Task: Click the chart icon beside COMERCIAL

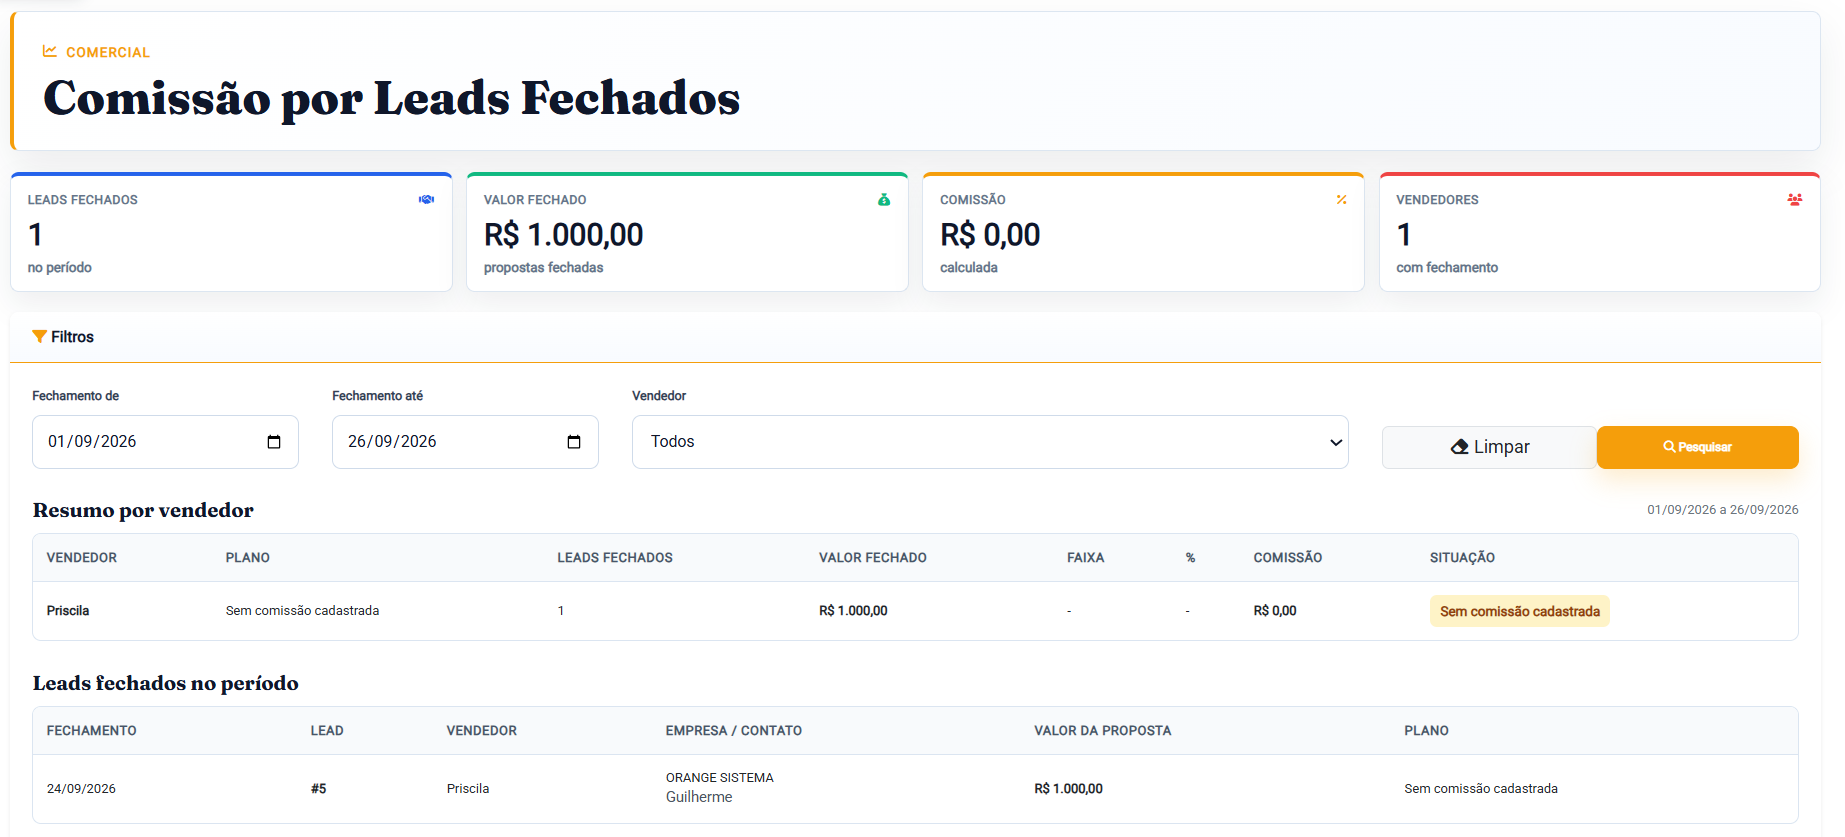Action: [x=50, y=51]
